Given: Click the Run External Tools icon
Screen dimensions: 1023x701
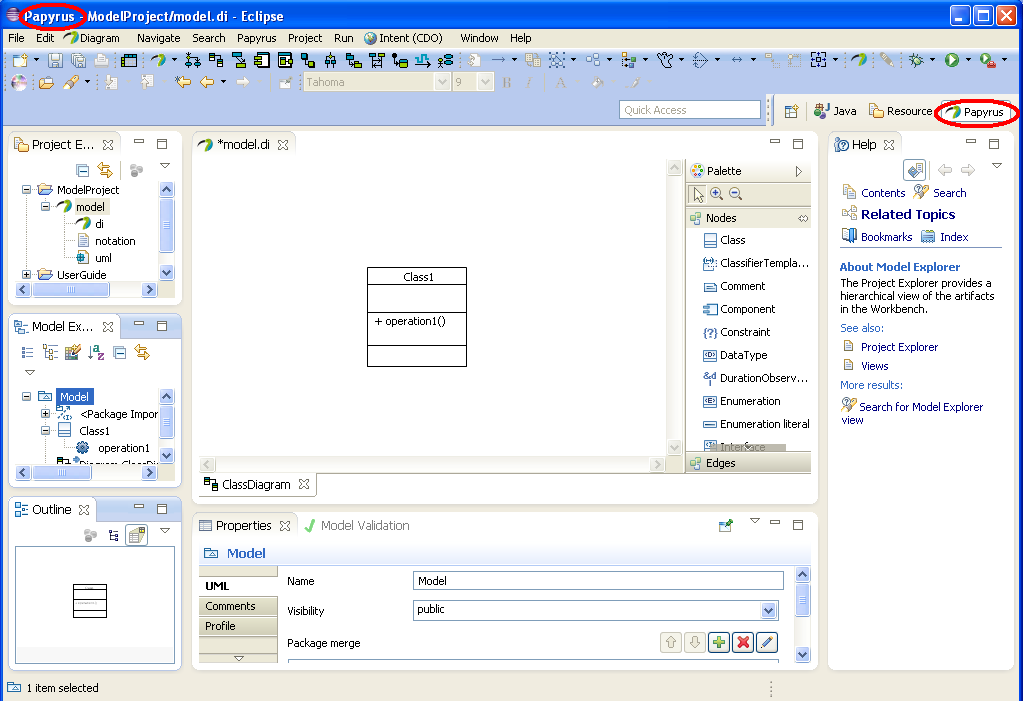Looking at the screenshot, I should [988, 61].
